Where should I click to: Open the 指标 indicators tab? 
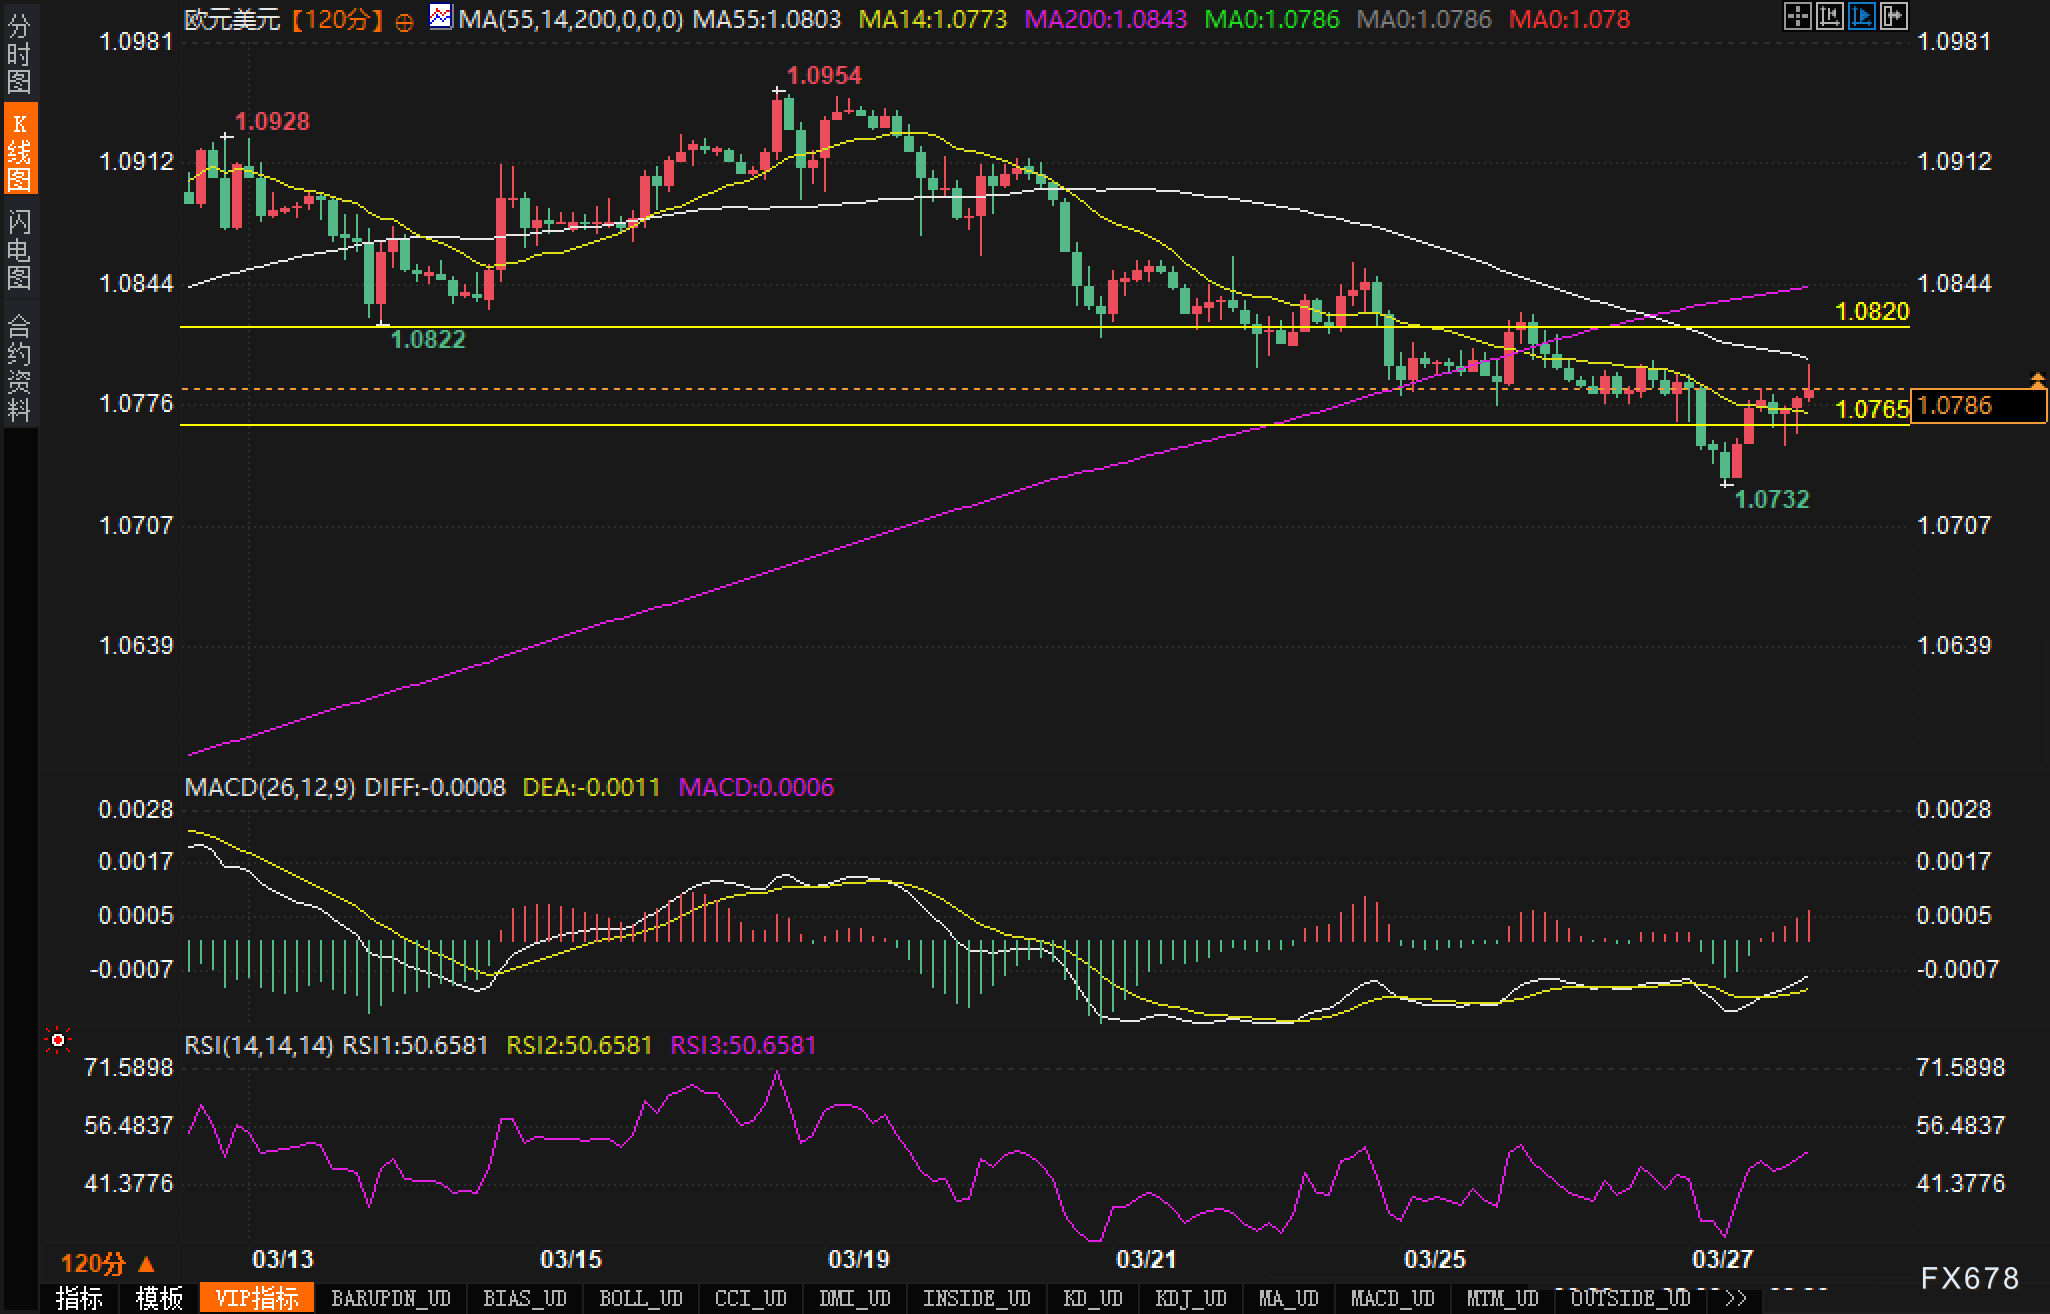[79, 1298]
